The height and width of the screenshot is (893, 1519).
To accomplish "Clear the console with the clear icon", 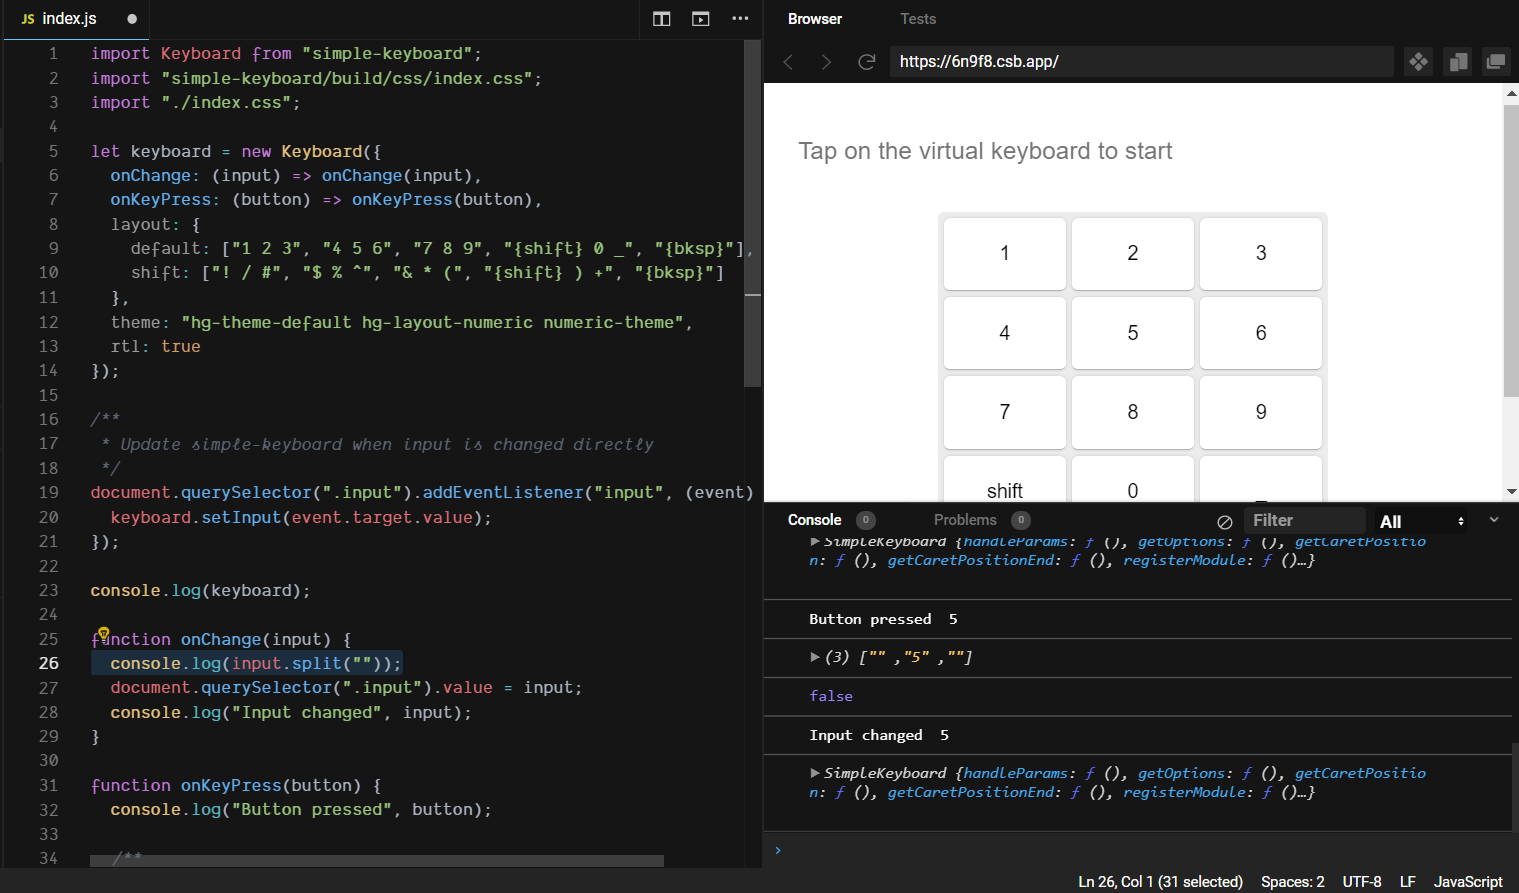I will [x=1224, y=520].
